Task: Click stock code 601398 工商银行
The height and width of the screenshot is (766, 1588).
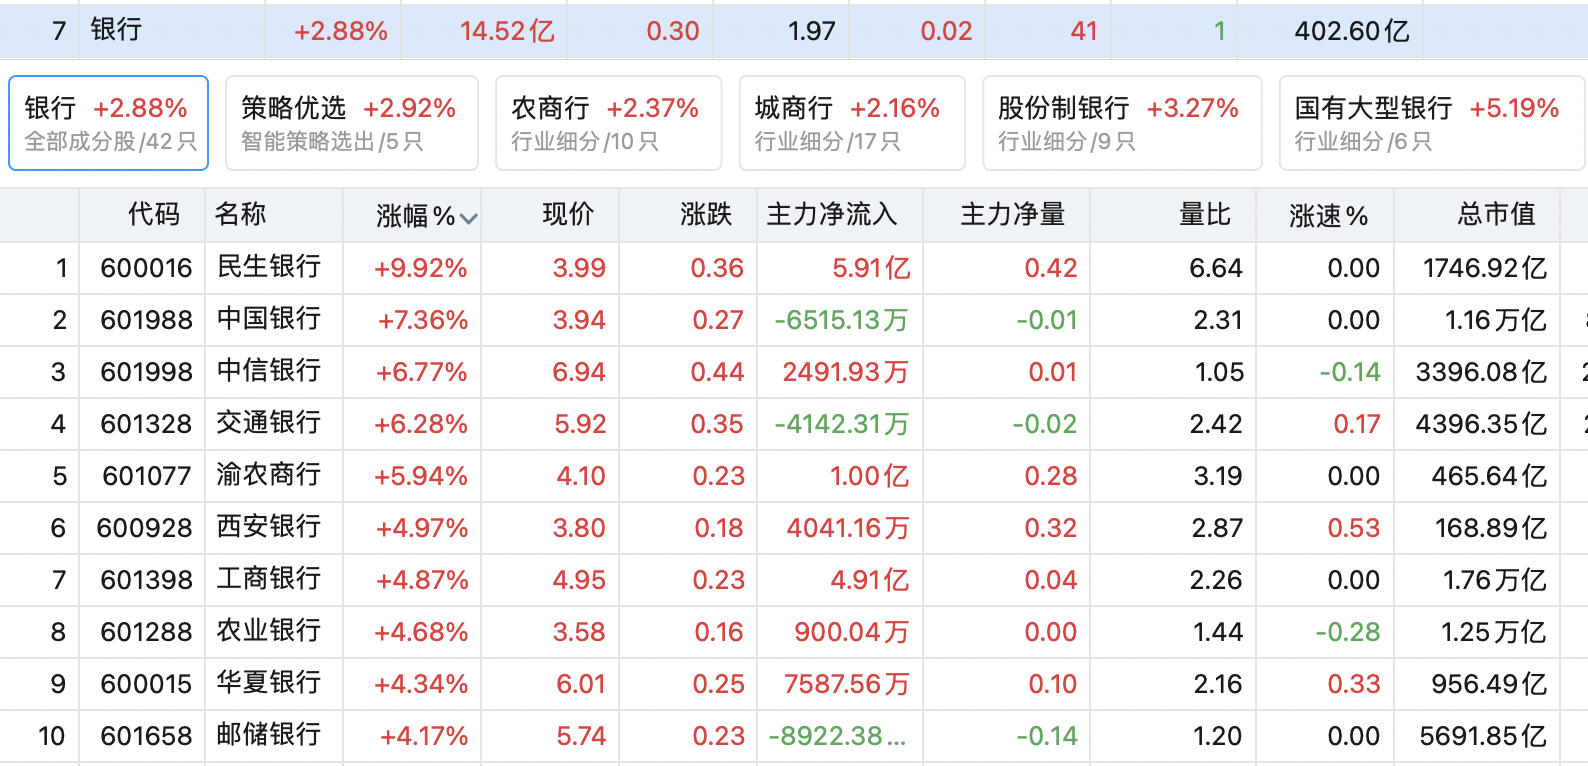Action: (146, 580)
